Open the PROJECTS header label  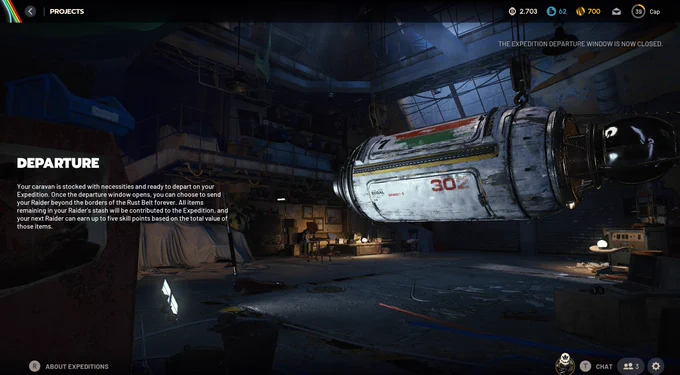pyautogui.click(x=67, y=11)
